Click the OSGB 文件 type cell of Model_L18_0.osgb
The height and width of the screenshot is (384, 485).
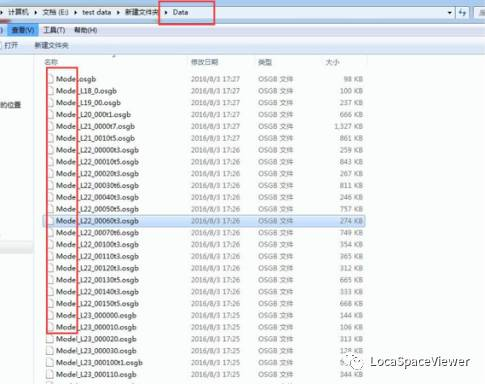coord(276,91)
